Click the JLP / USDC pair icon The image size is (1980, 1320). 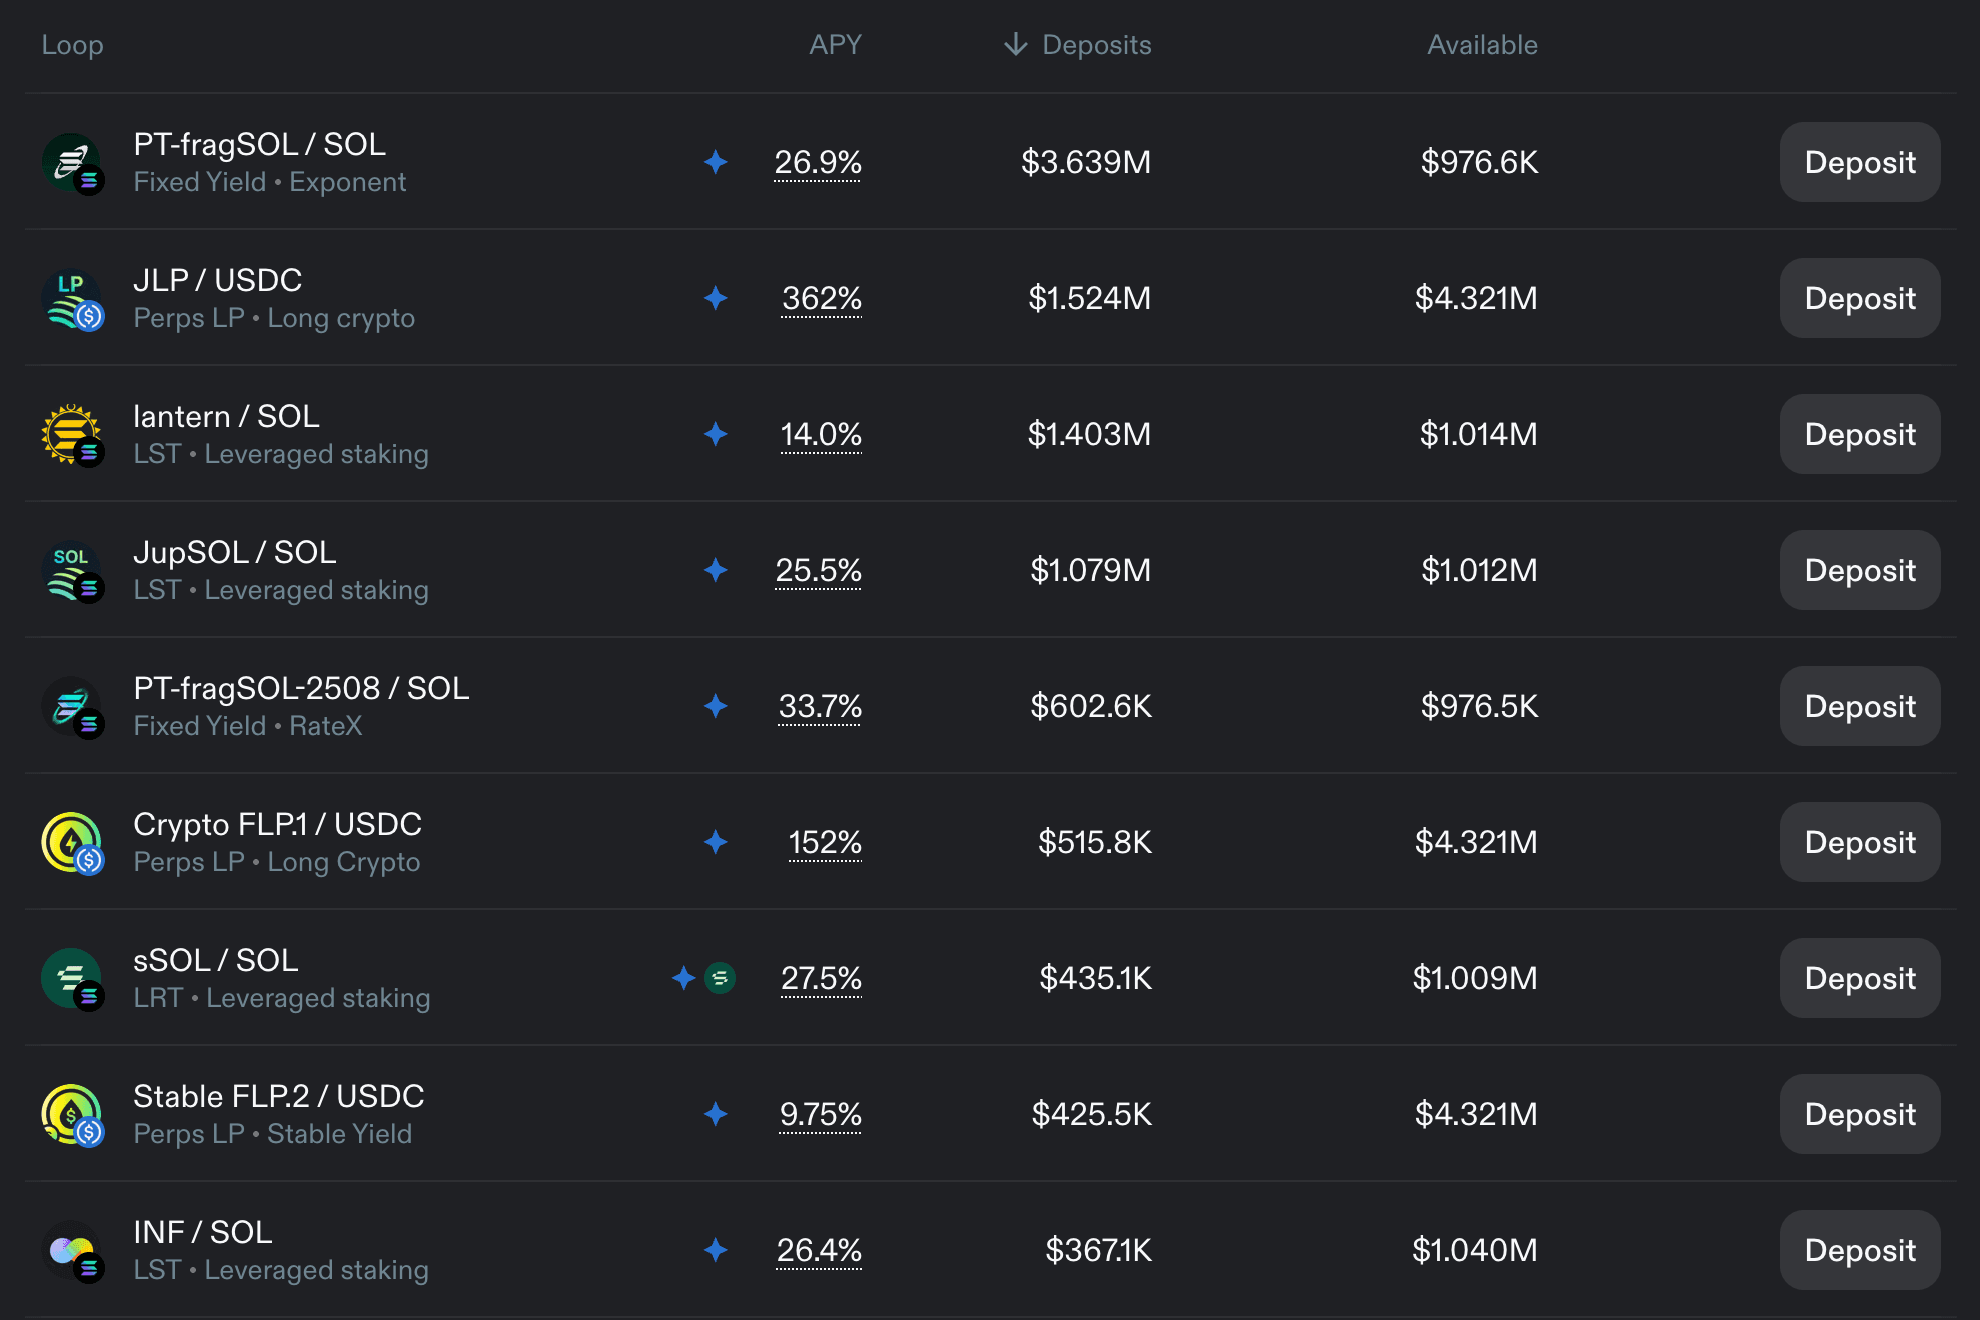coord(72,299)
